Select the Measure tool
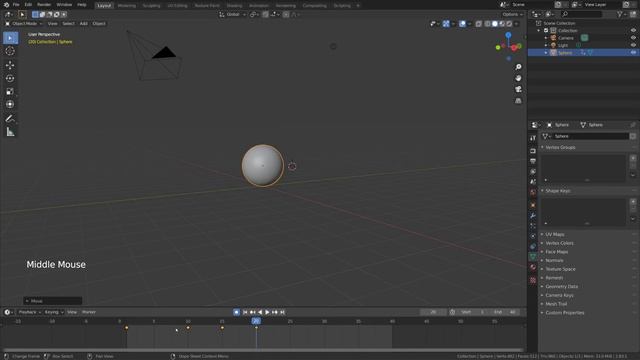640x360 pixels. 10,131
